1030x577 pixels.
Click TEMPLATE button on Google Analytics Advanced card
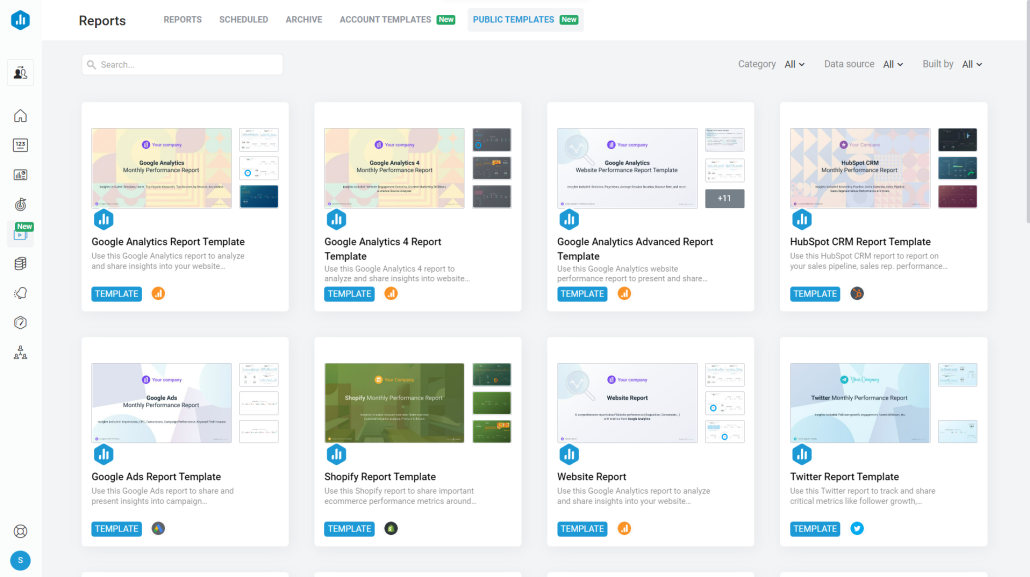(x=582, y=294)
